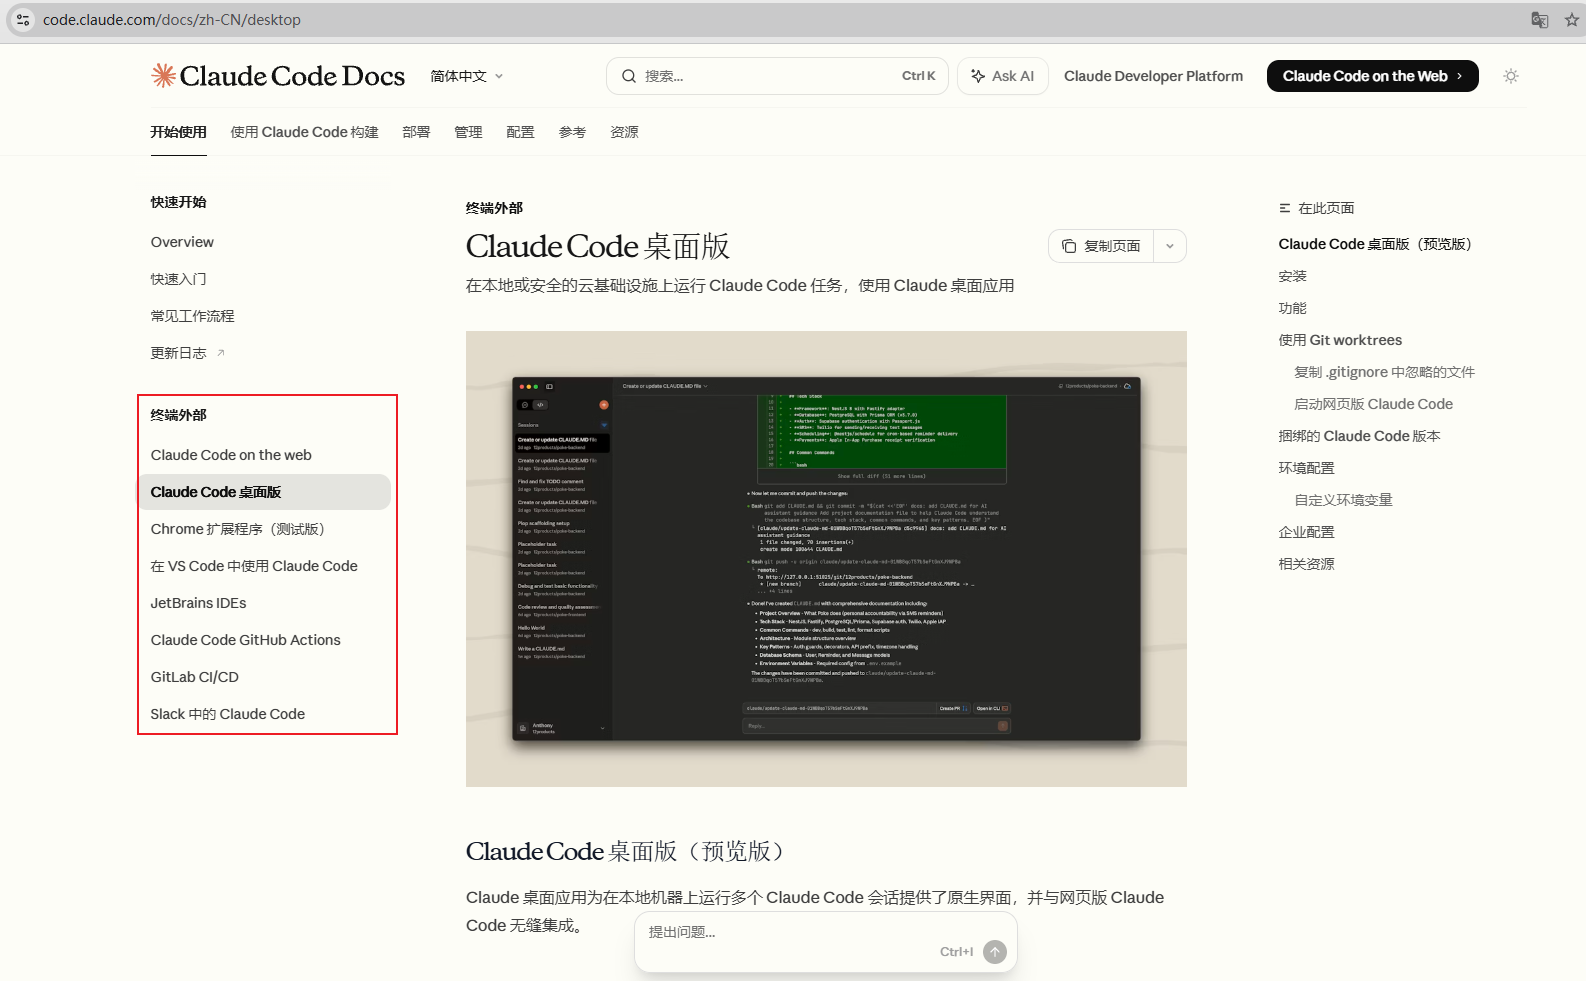Screen dimensions: 1586x981
Task: Click the browser translate page icon
Action: pyautogui.click(x=1540, y=20)
